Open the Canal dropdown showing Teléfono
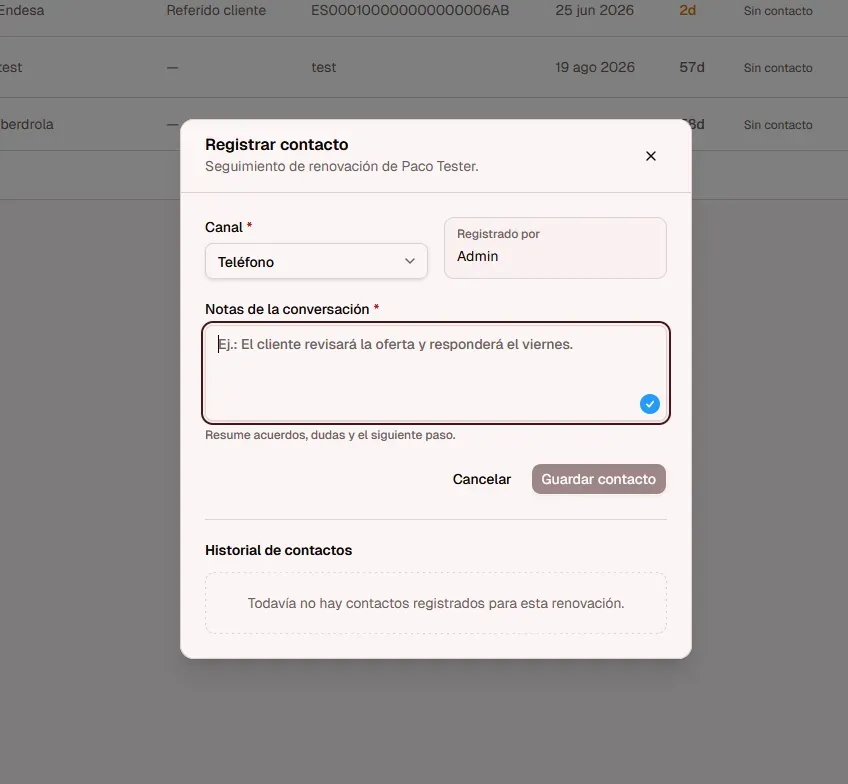This screenshot has height=784, width=848. tap(316, 262)
